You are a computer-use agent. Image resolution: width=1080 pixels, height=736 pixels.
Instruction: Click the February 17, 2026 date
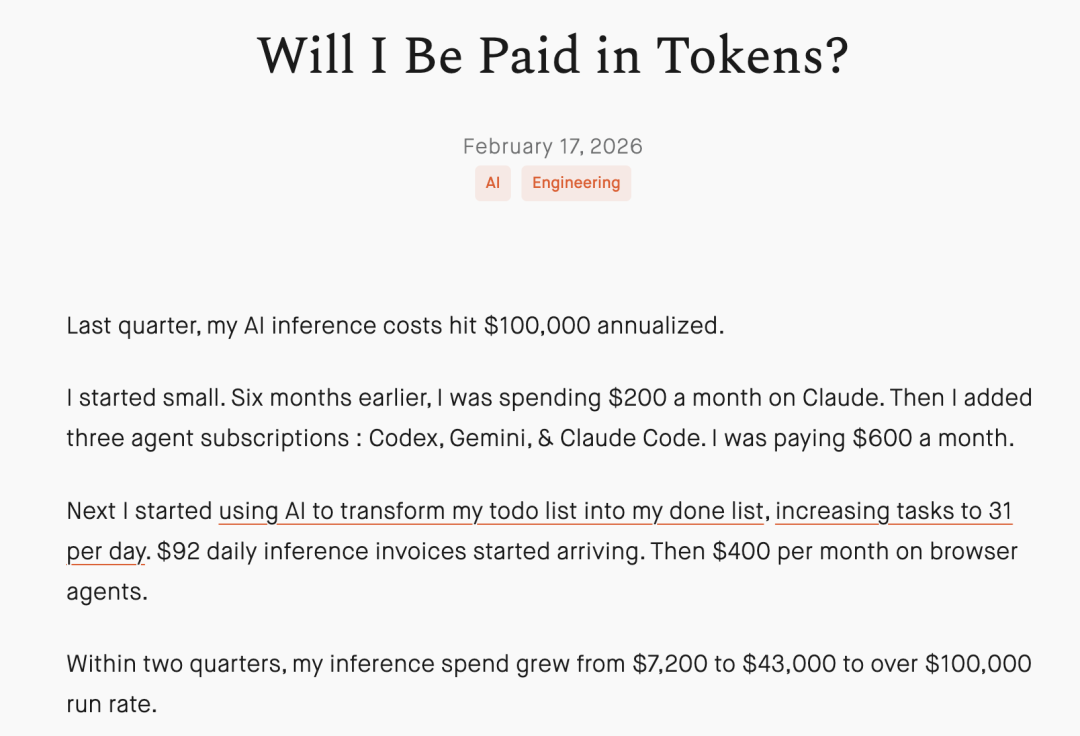(x=552, y=147)
